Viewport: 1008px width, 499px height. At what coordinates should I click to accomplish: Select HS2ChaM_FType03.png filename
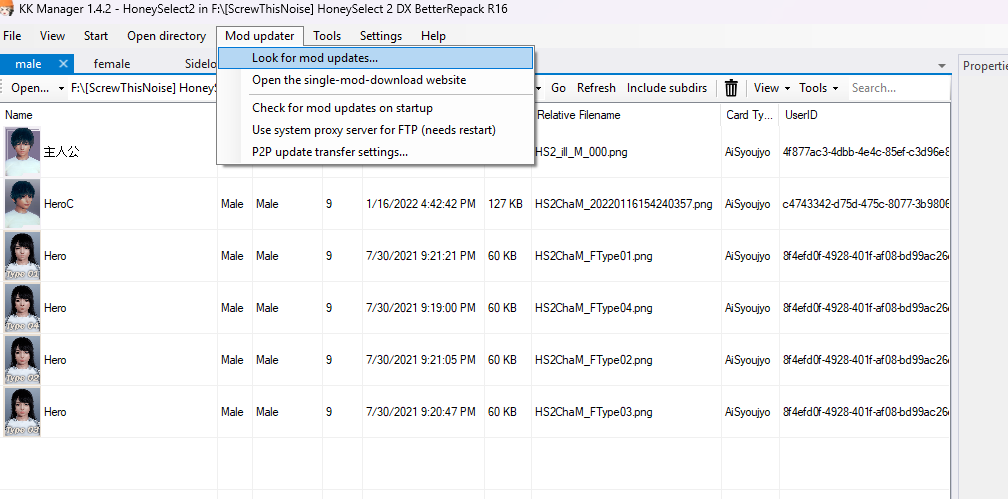(593, 412)
